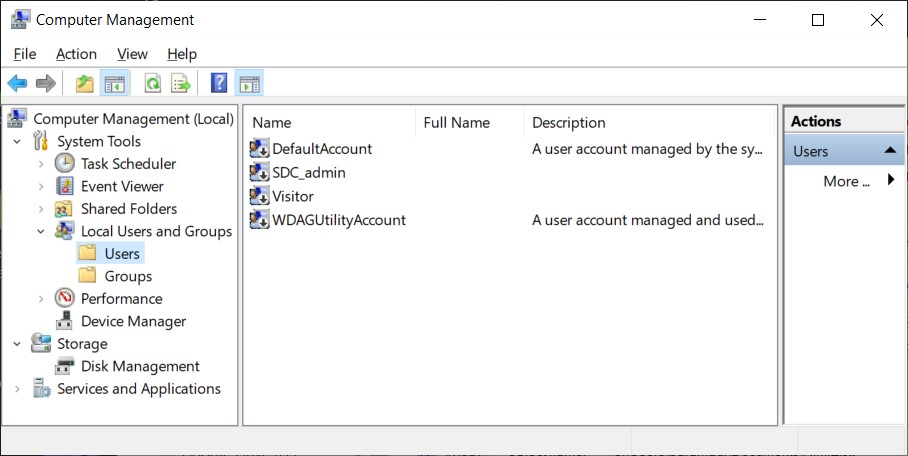Select the Task Scheduler tree label
908x456 pixels.
click(128, 163)
